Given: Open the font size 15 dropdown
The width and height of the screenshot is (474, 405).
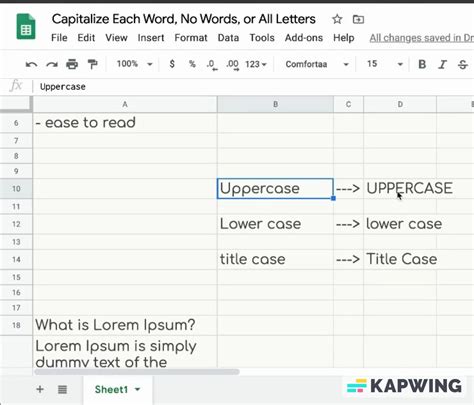Looking at the screenshot, I should [385, 64].
